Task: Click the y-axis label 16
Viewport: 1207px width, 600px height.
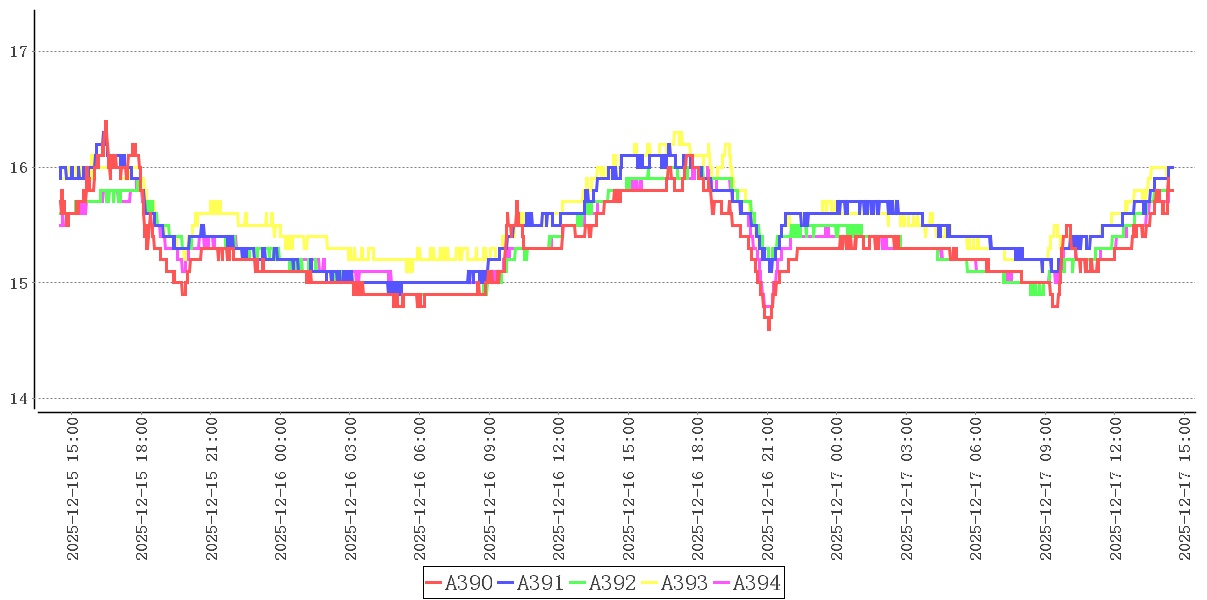Action: click(17, 167)
